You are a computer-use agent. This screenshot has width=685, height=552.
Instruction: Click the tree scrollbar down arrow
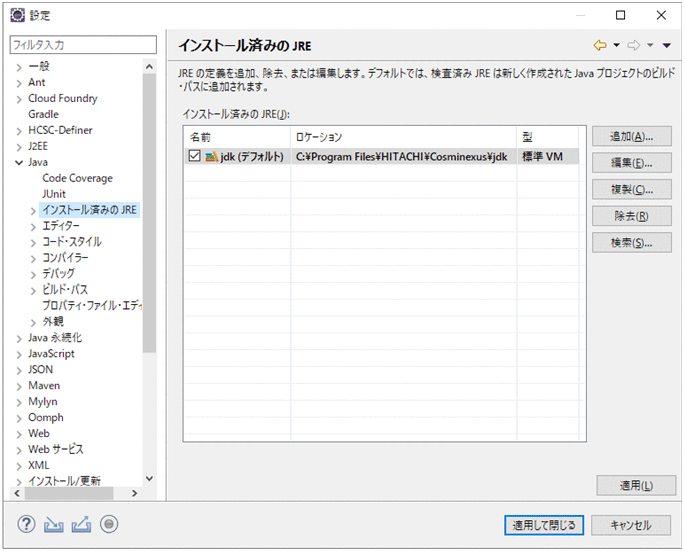[149, 479]
